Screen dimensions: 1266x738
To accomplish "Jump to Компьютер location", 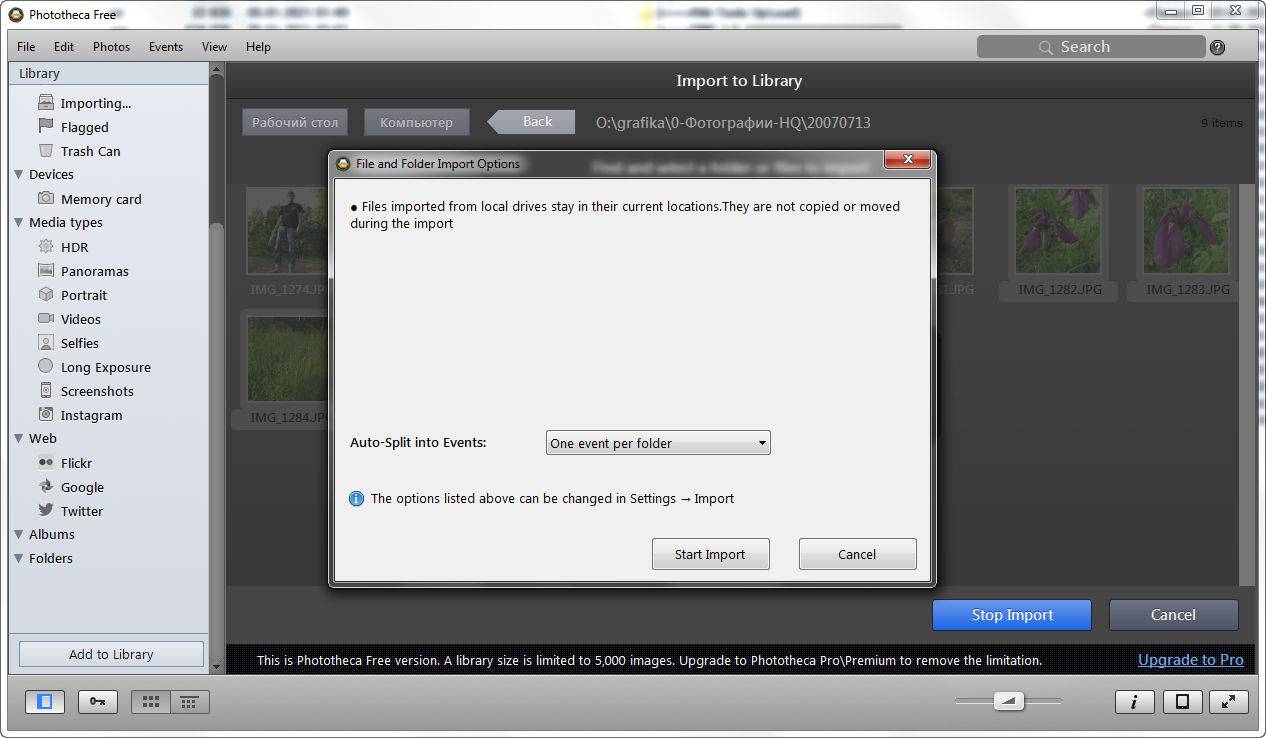I will 416,122.
